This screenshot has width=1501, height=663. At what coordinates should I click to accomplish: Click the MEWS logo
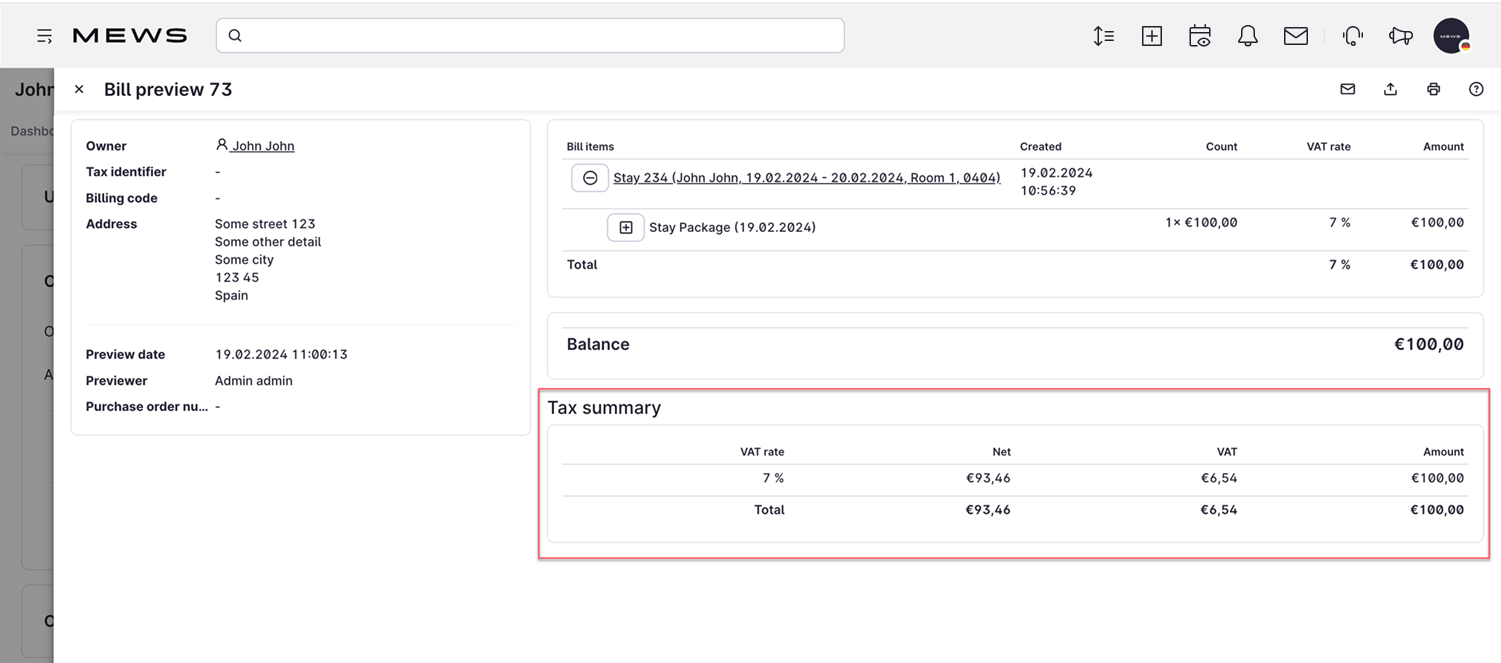129,36
